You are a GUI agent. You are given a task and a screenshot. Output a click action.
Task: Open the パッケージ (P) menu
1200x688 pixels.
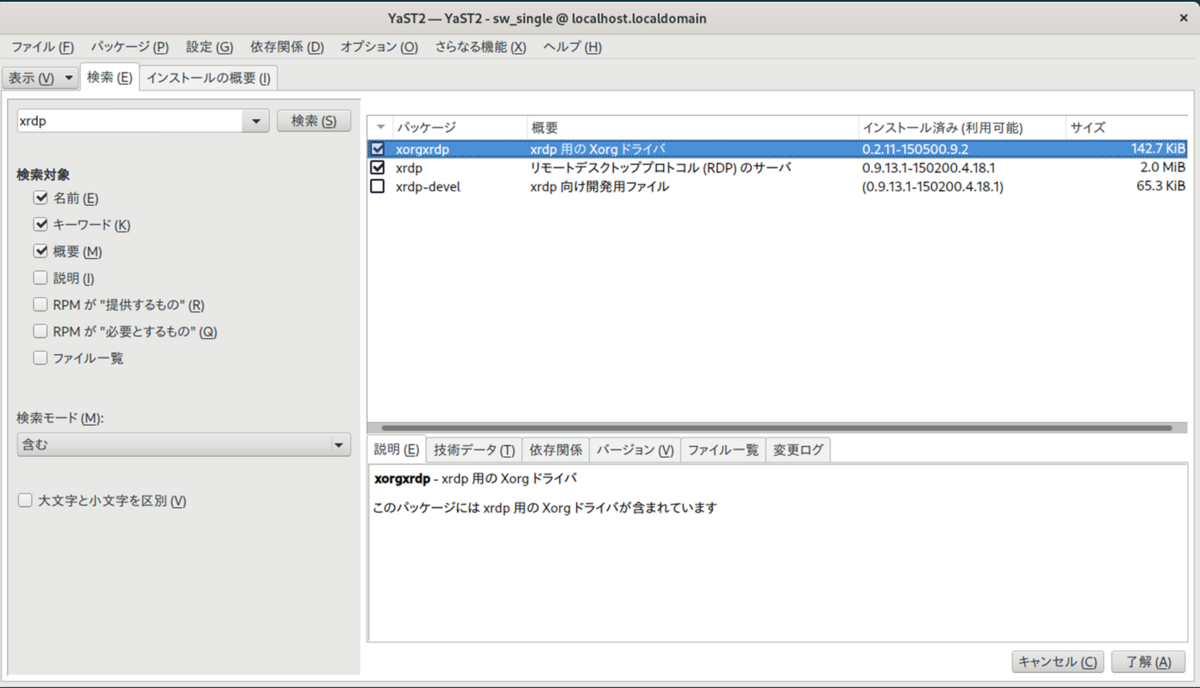click(x=129, y=47)
